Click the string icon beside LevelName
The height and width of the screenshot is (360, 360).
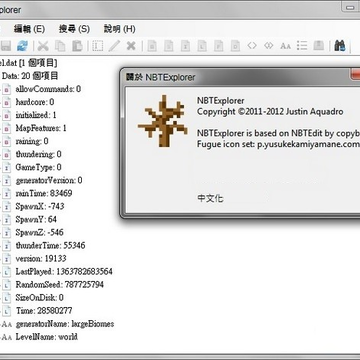point(6,337)
